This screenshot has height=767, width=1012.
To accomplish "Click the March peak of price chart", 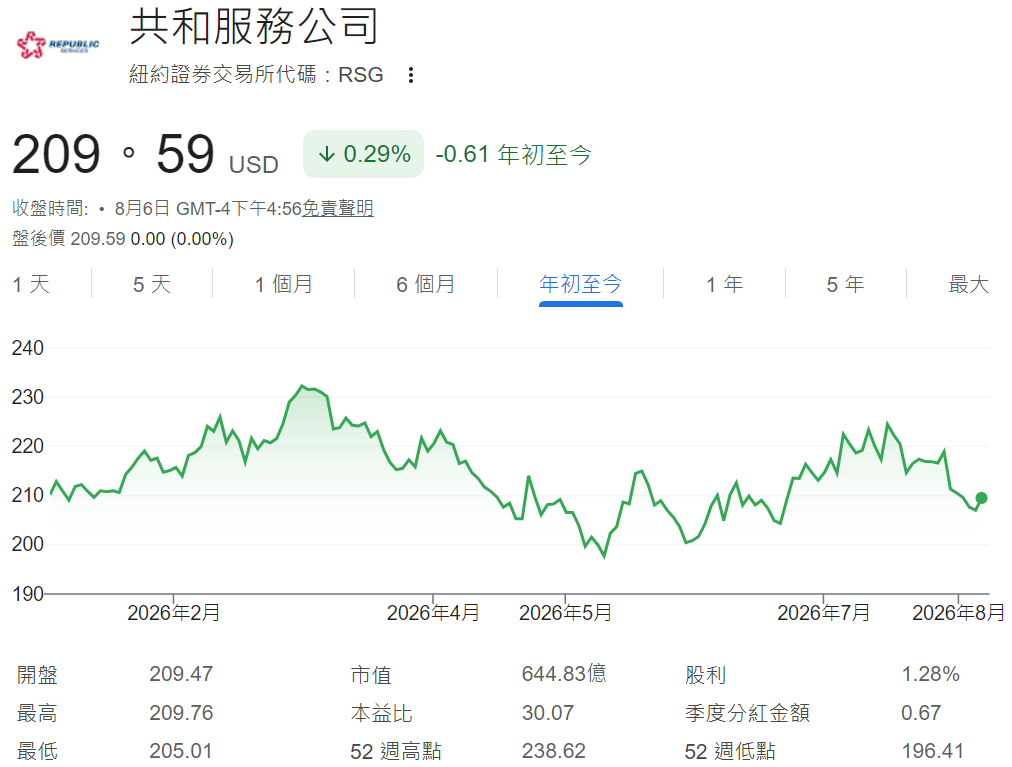I will pos(303,386).
